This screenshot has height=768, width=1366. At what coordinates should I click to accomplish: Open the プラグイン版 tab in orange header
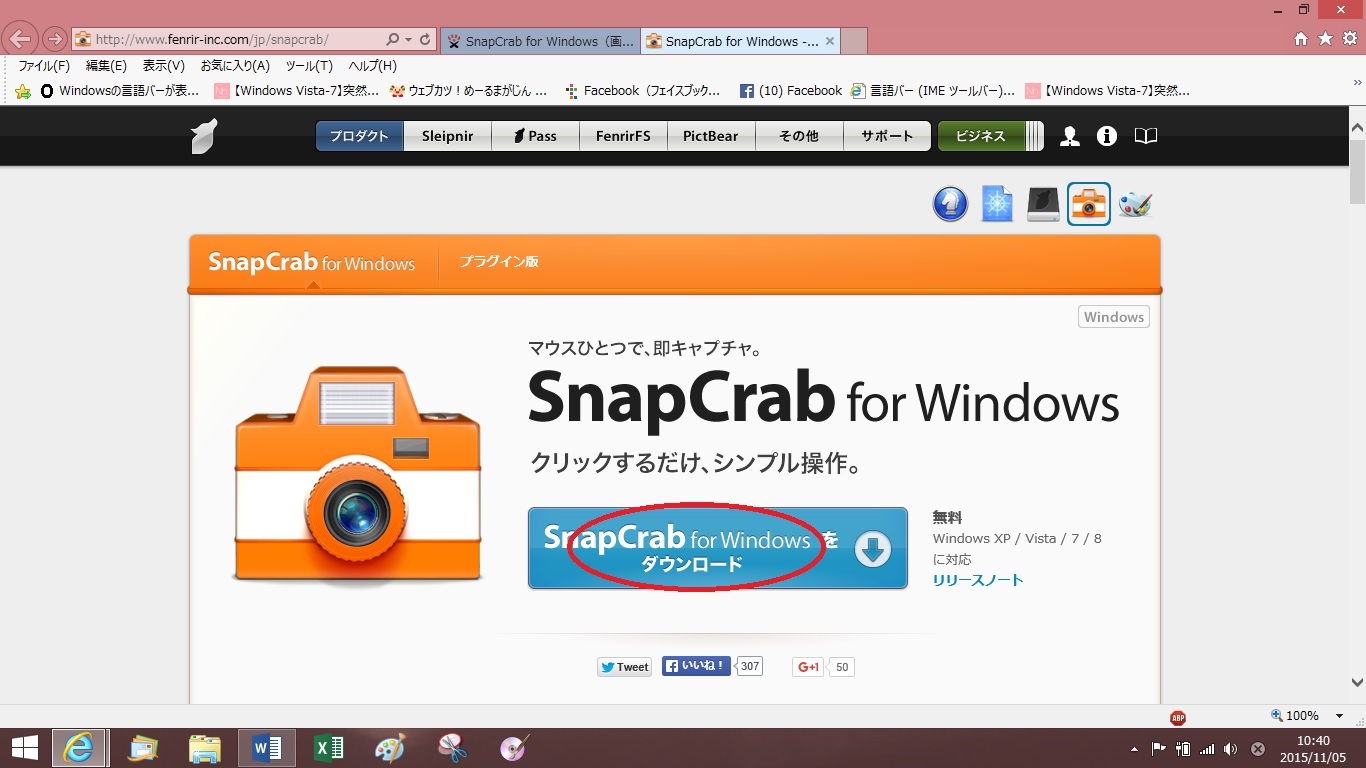click(499, 262)
